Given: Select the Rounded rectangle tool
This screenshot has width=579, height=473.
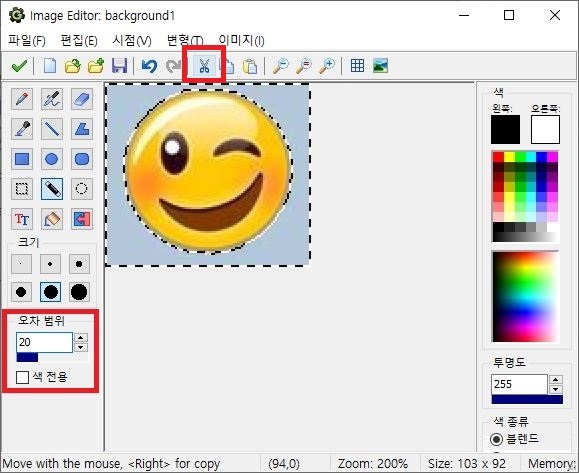Looking at the screenshot, I should [82, 159].
